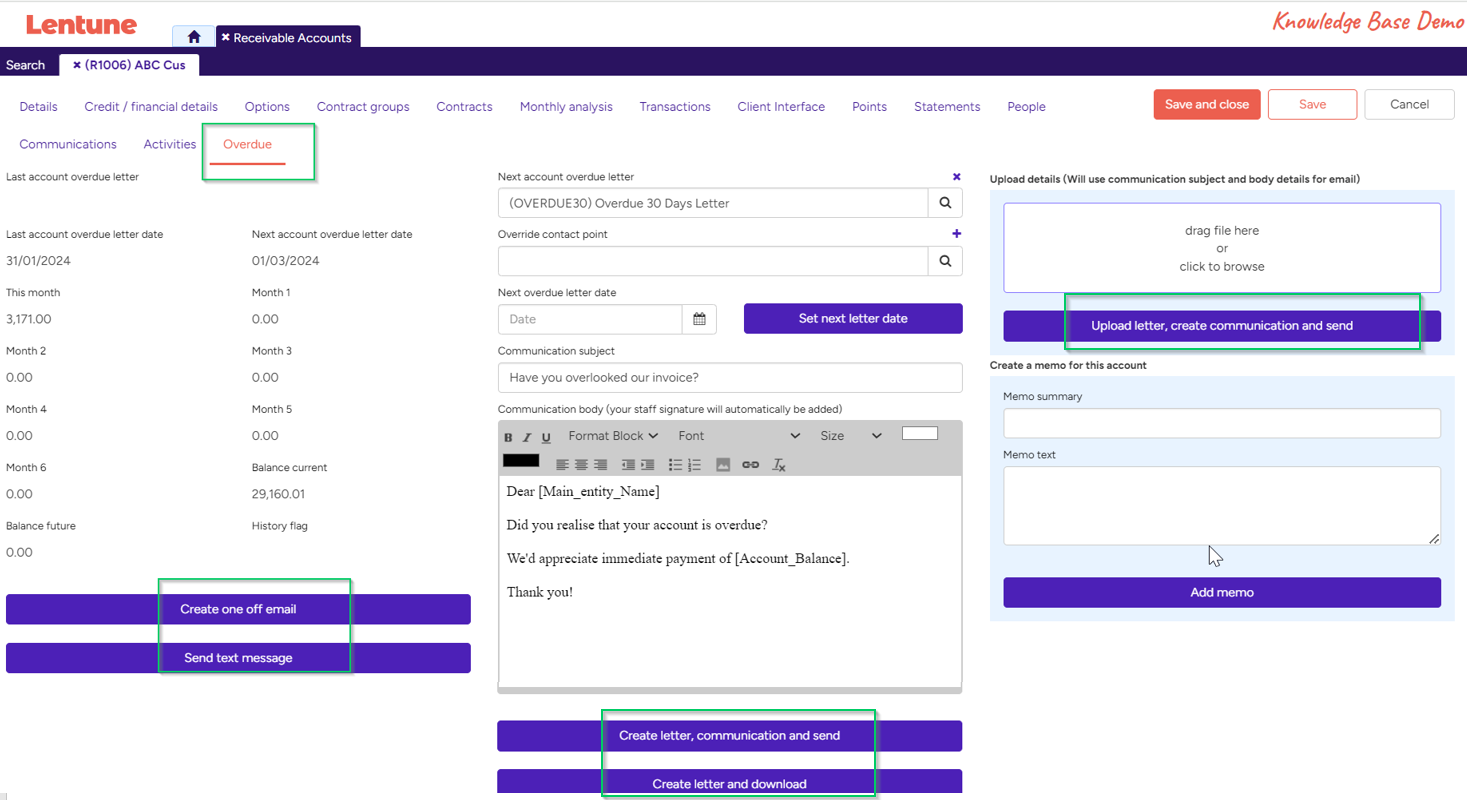Click Create letter, communication and send
The width and height of the screenshot is (1467, 800).
[730, 736]
